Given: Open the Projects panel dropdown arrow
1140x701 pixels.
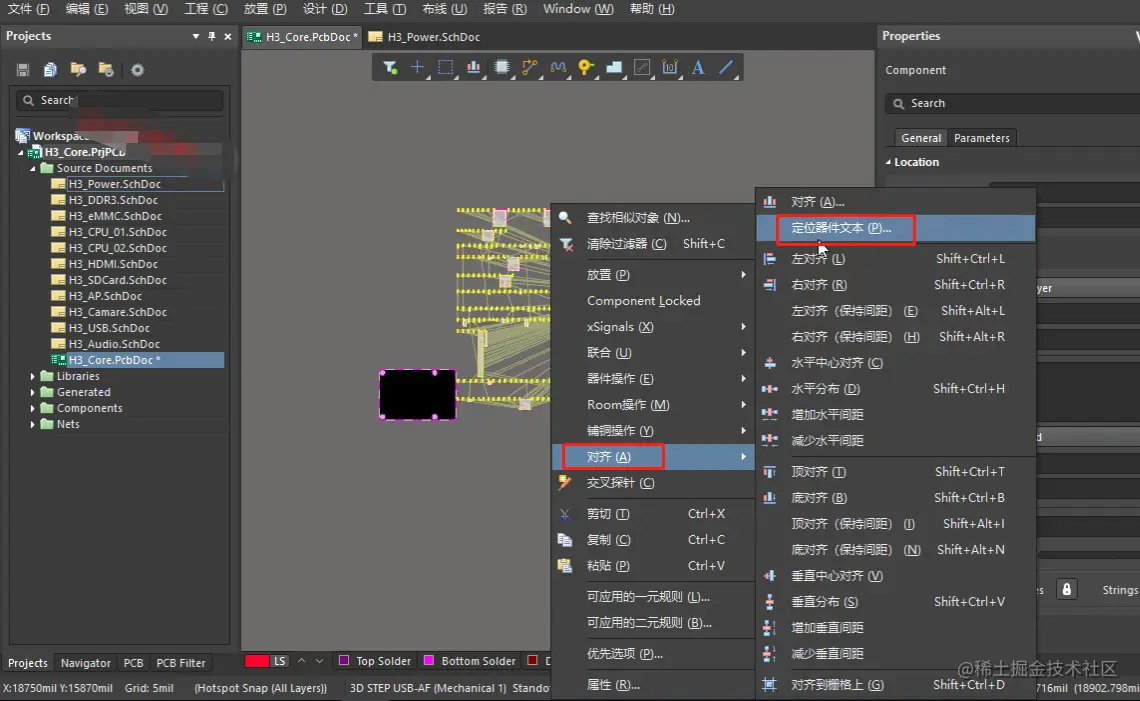Looking at the screenshot, I should tap(196, 36).
